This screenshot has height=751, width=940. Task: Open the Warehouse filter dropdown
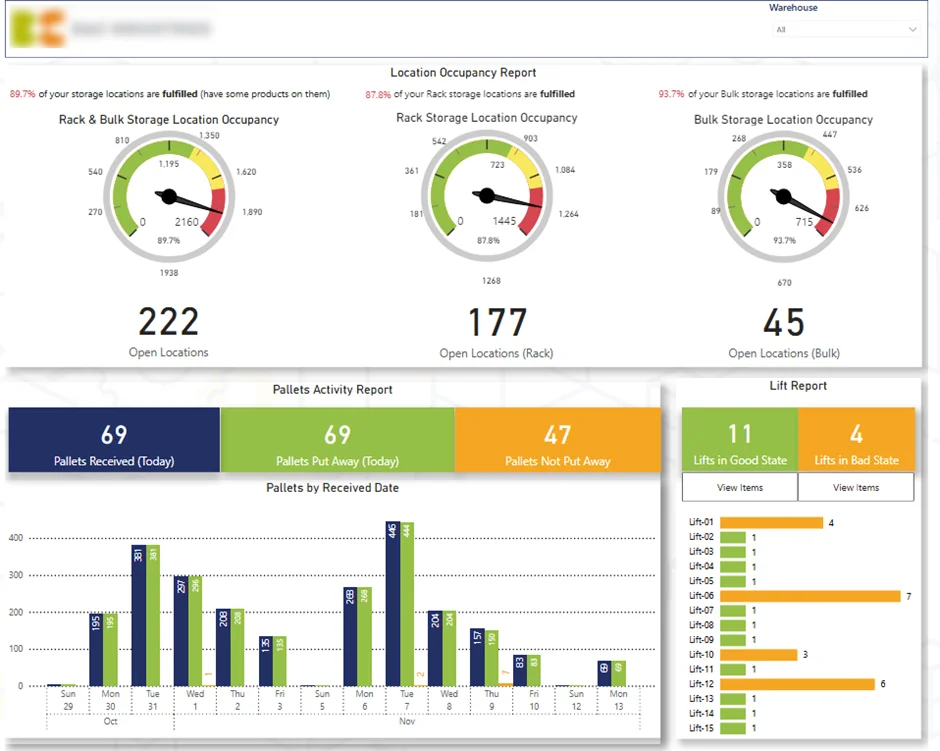point(846,30)
